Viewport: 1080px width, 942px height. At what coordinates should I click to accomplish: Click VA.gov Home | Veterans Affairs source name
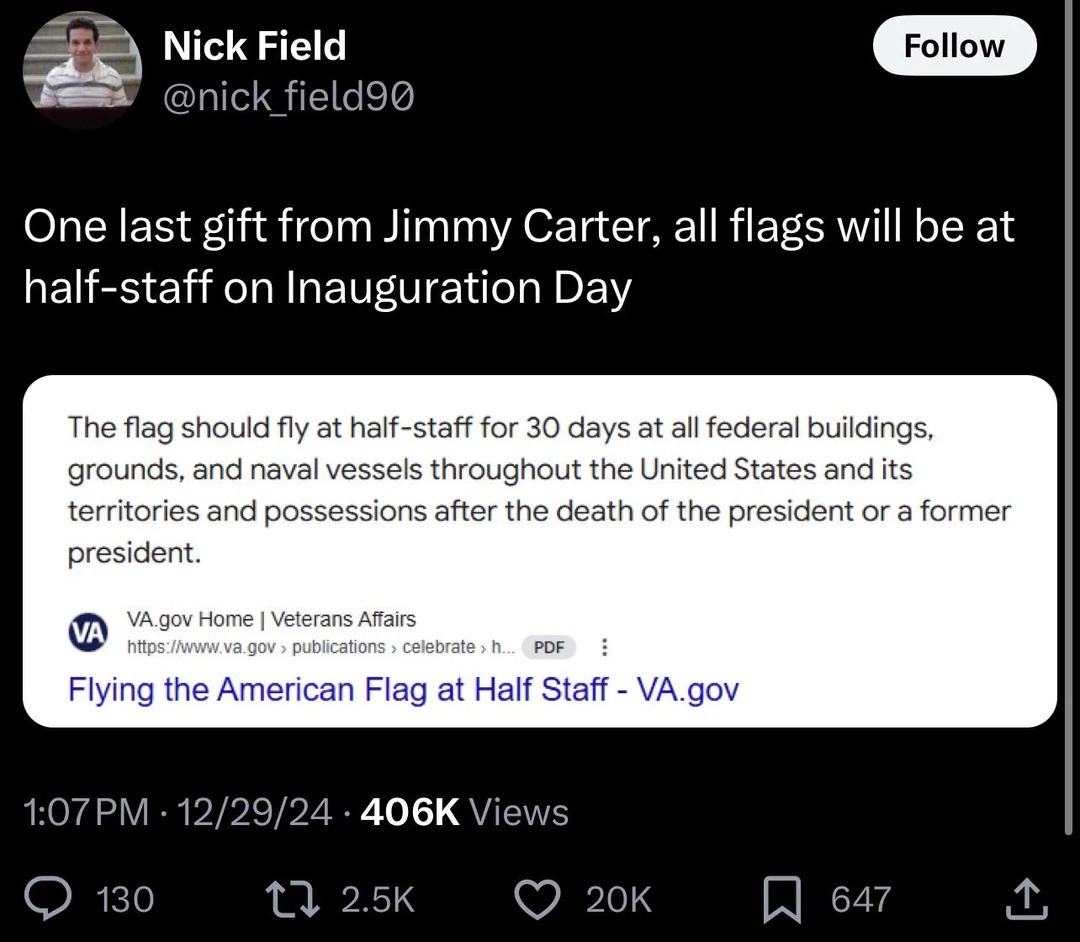271,619
